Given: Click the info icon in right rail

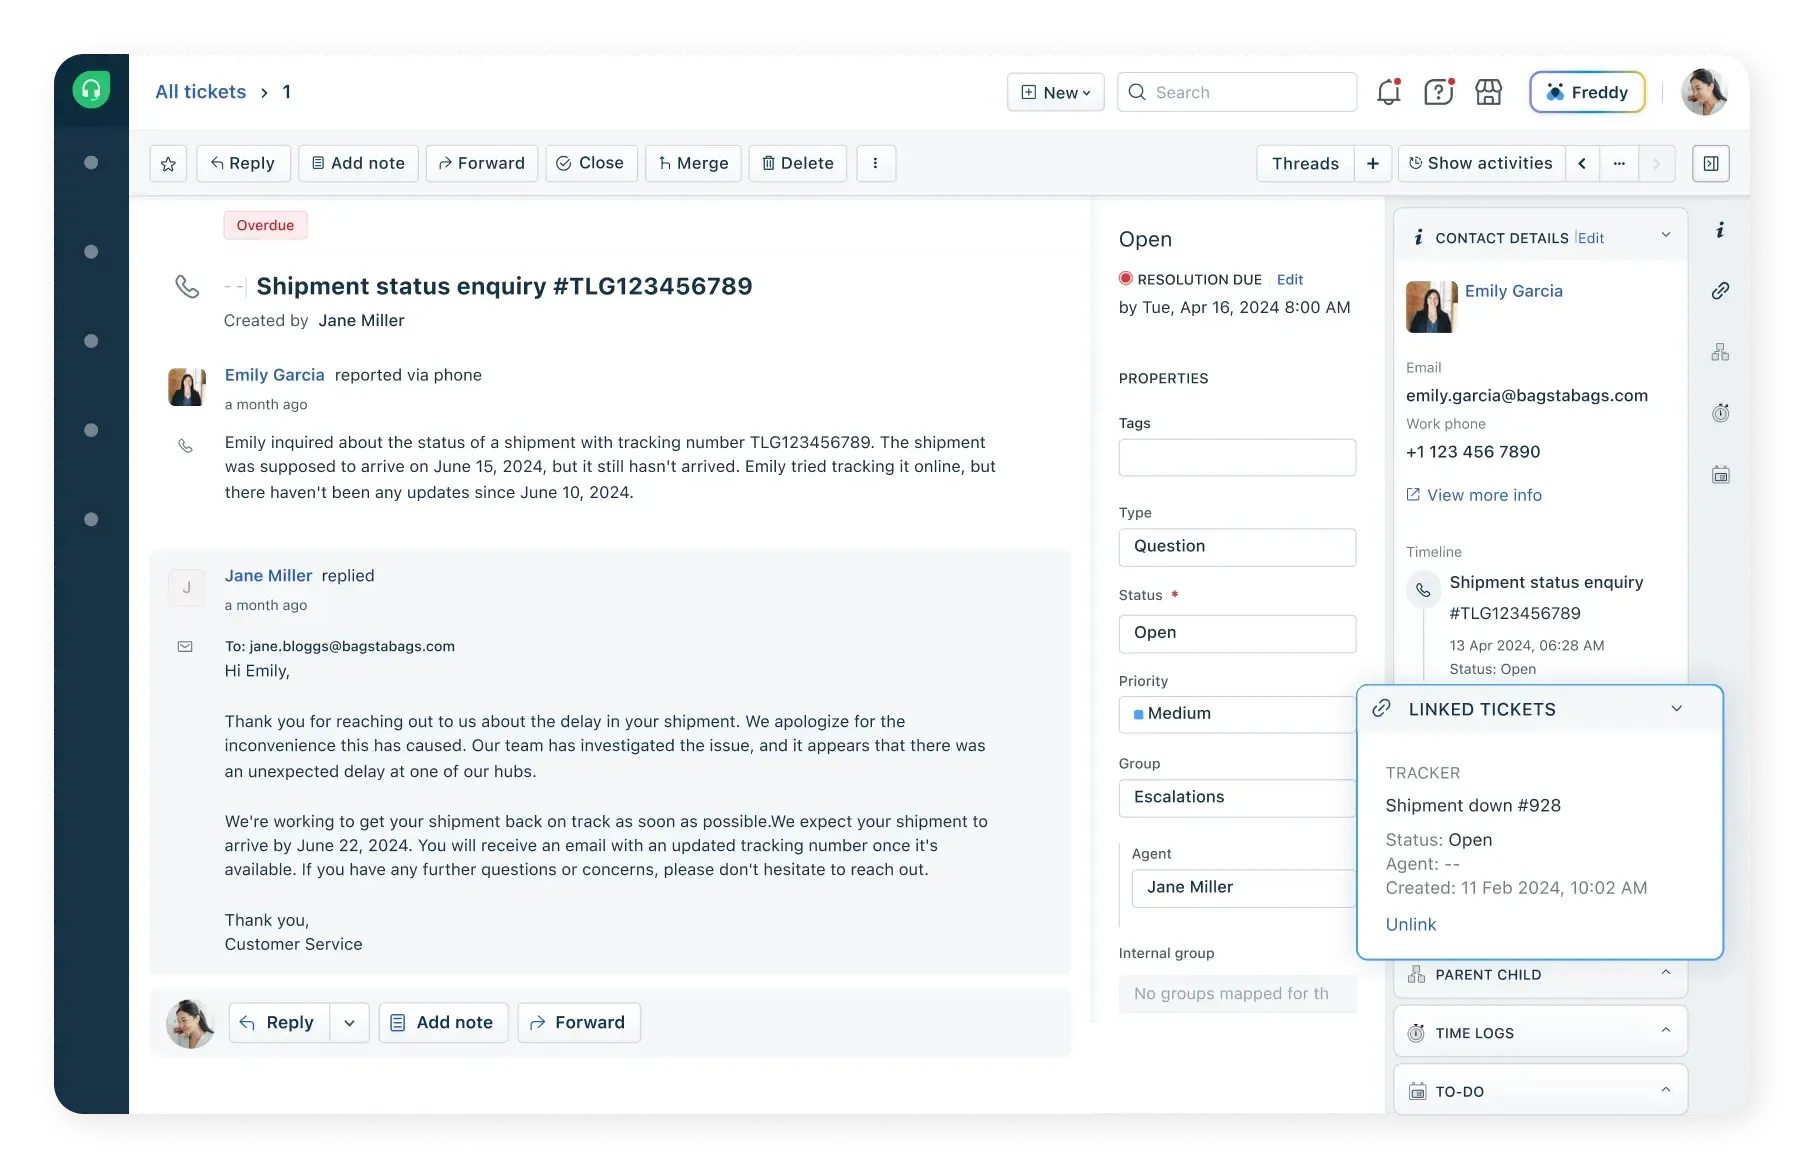Looking at the screenshot, I should (1720, 231).
